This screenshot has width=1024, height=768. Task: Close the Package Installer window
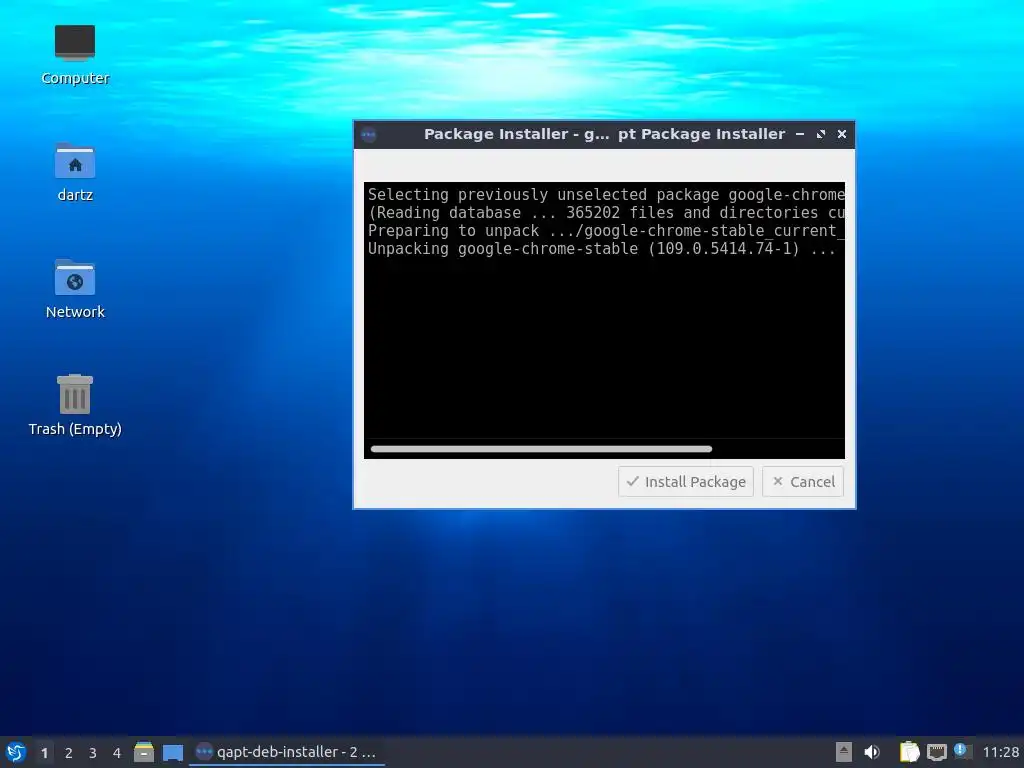click(x=842, y=134)
